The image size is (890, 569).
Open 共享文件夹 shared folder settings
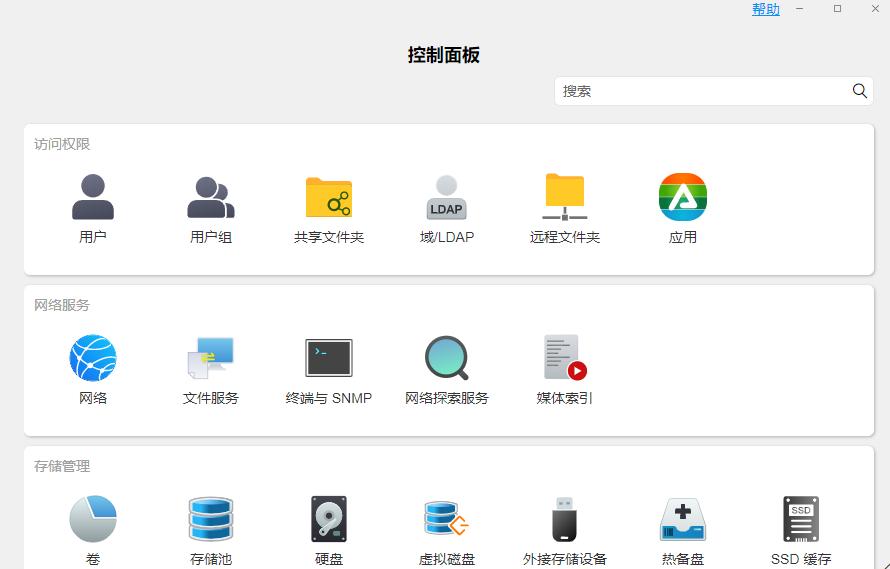pyautogui.click(x=329, y=198)
